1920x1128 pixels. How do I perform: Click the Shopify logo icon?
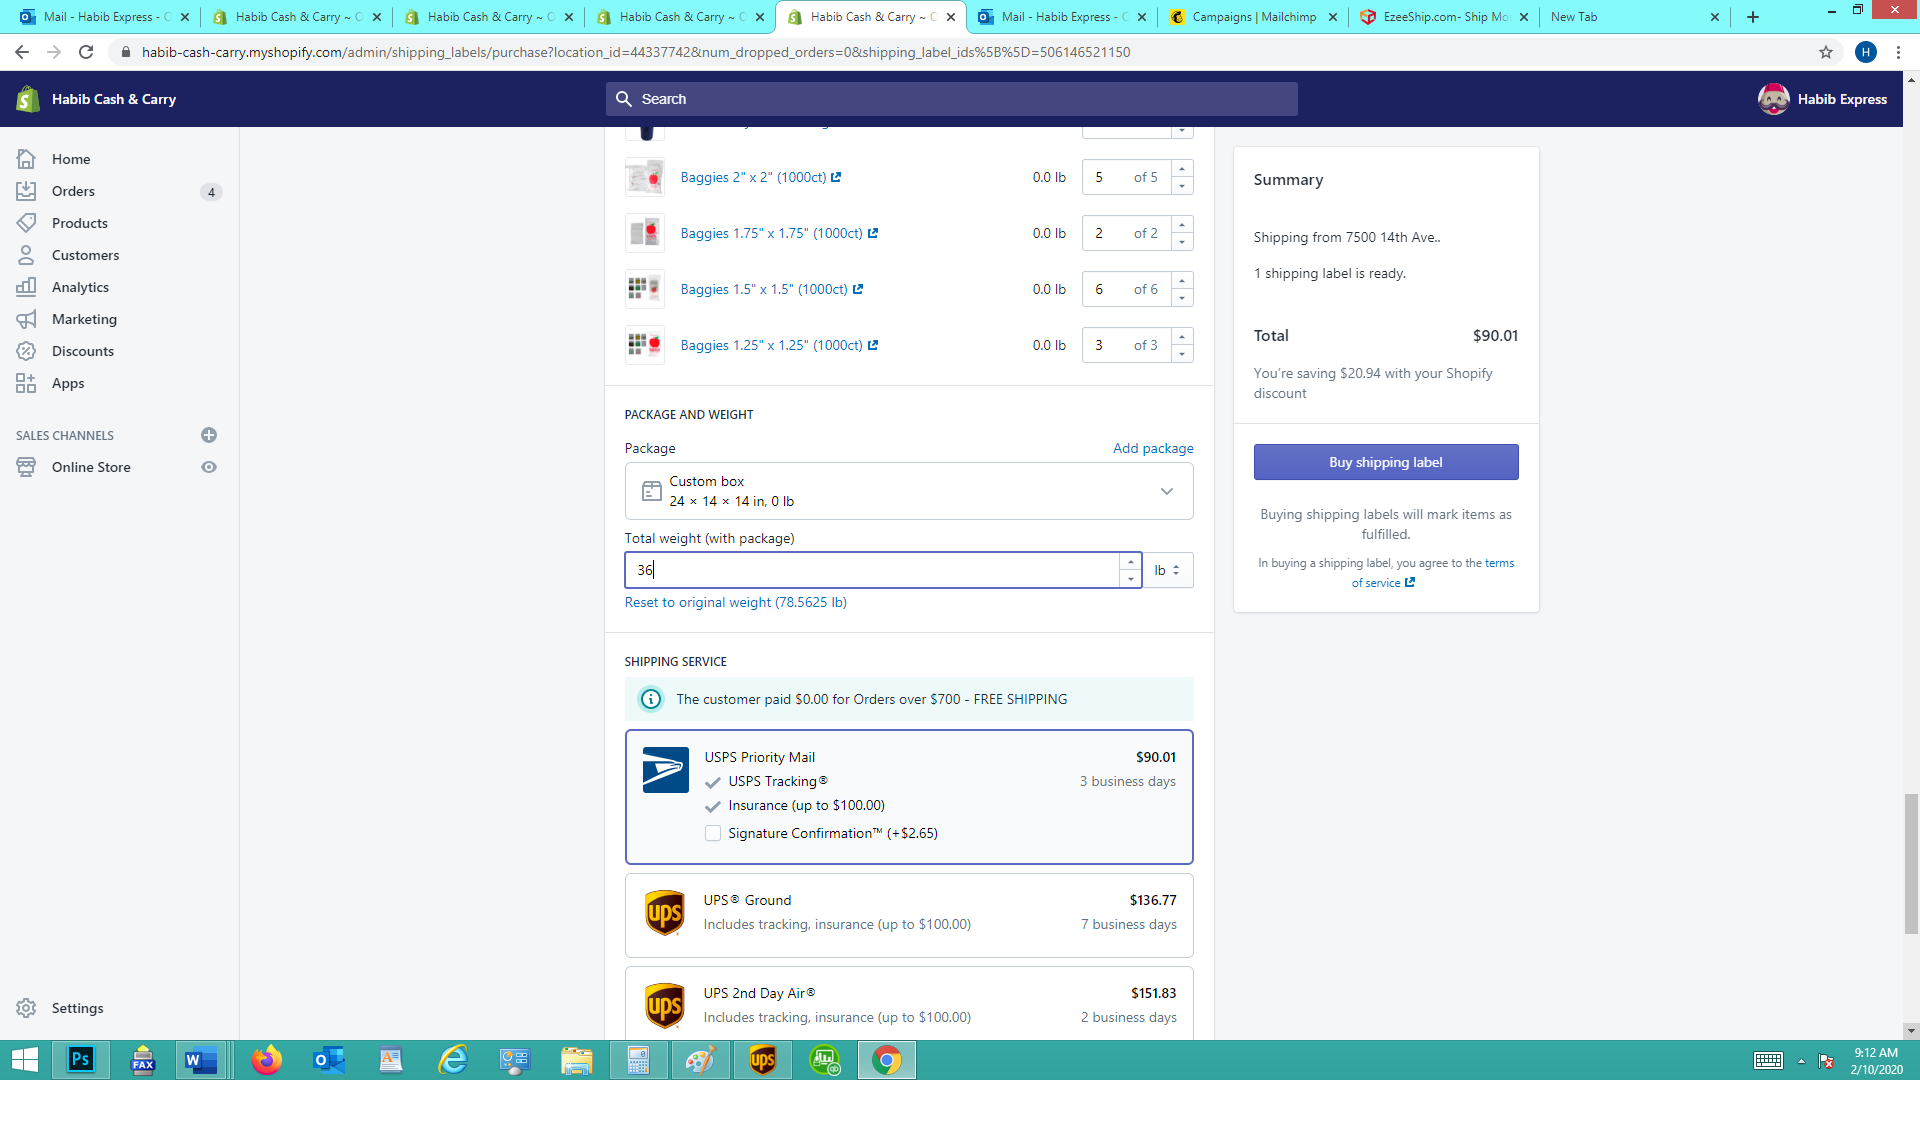[28, 99]
